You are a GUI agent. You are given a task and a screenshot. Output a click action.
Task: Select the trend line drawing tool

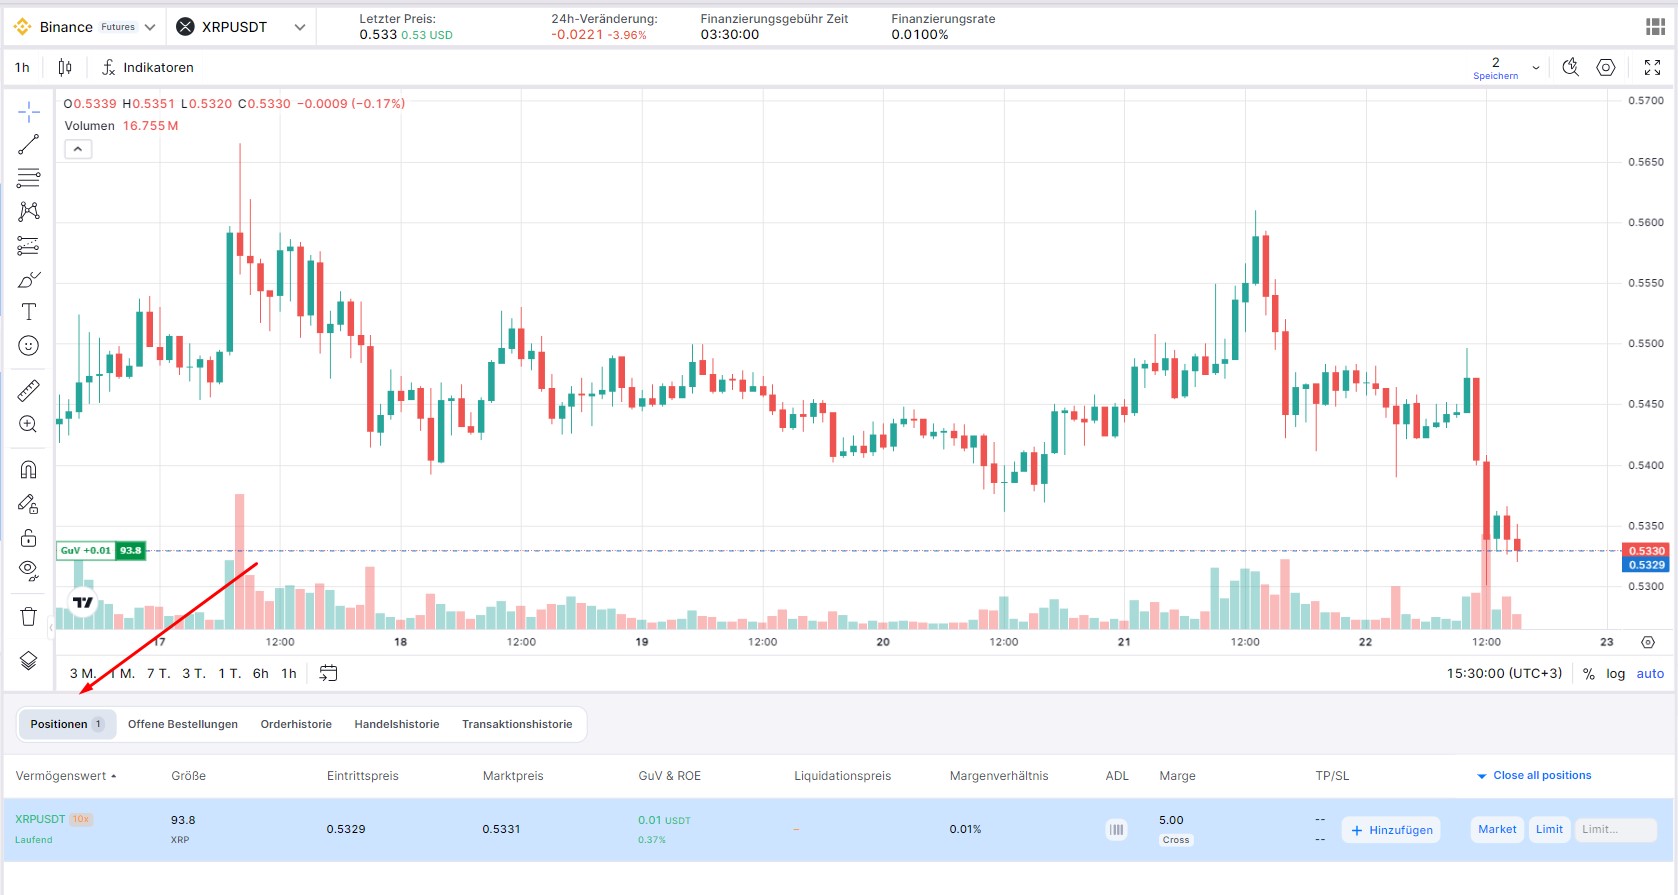pyautogui.click(x=28, y=145)
